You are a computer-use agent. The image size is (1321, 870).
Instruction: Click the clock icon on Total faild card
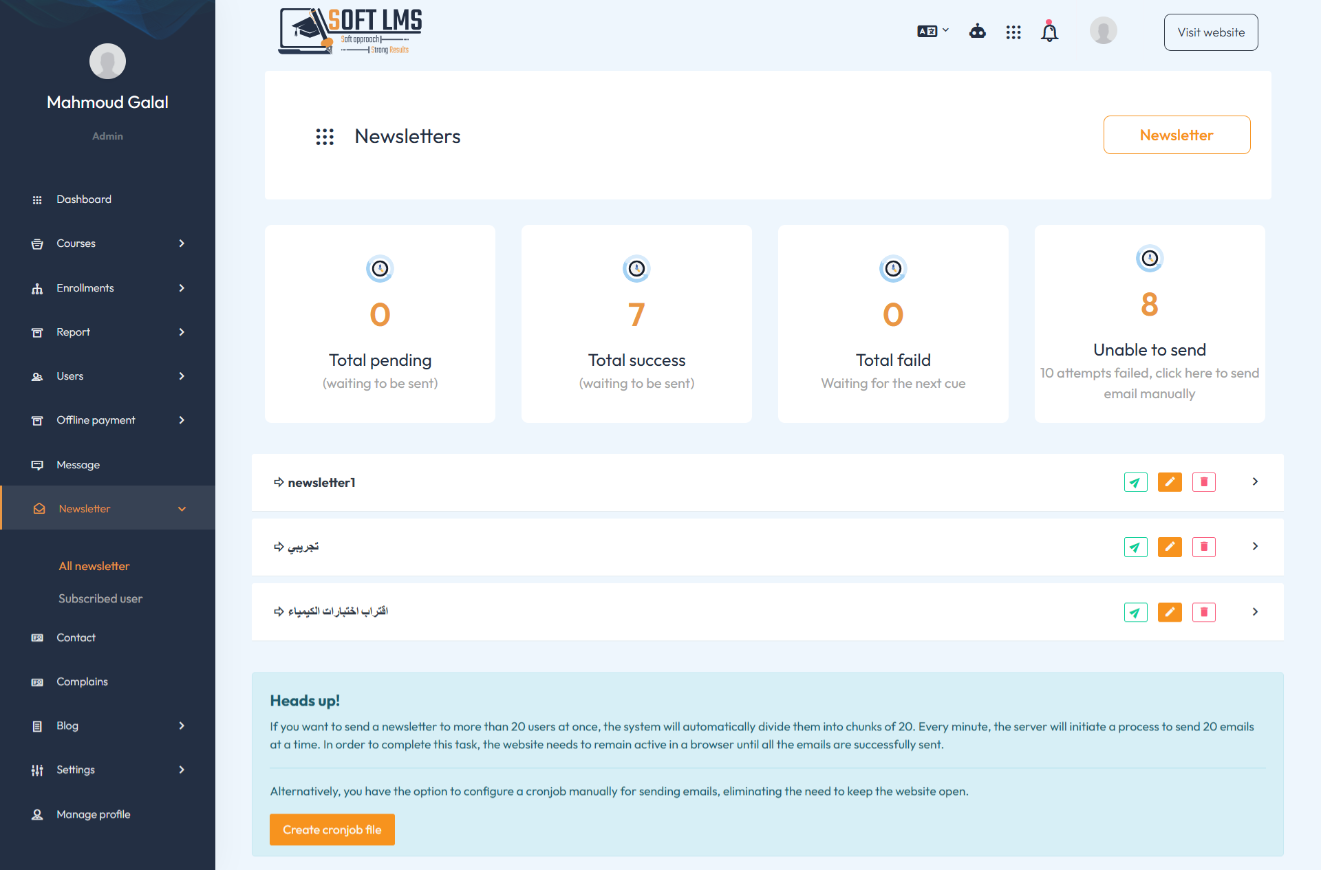893,269
